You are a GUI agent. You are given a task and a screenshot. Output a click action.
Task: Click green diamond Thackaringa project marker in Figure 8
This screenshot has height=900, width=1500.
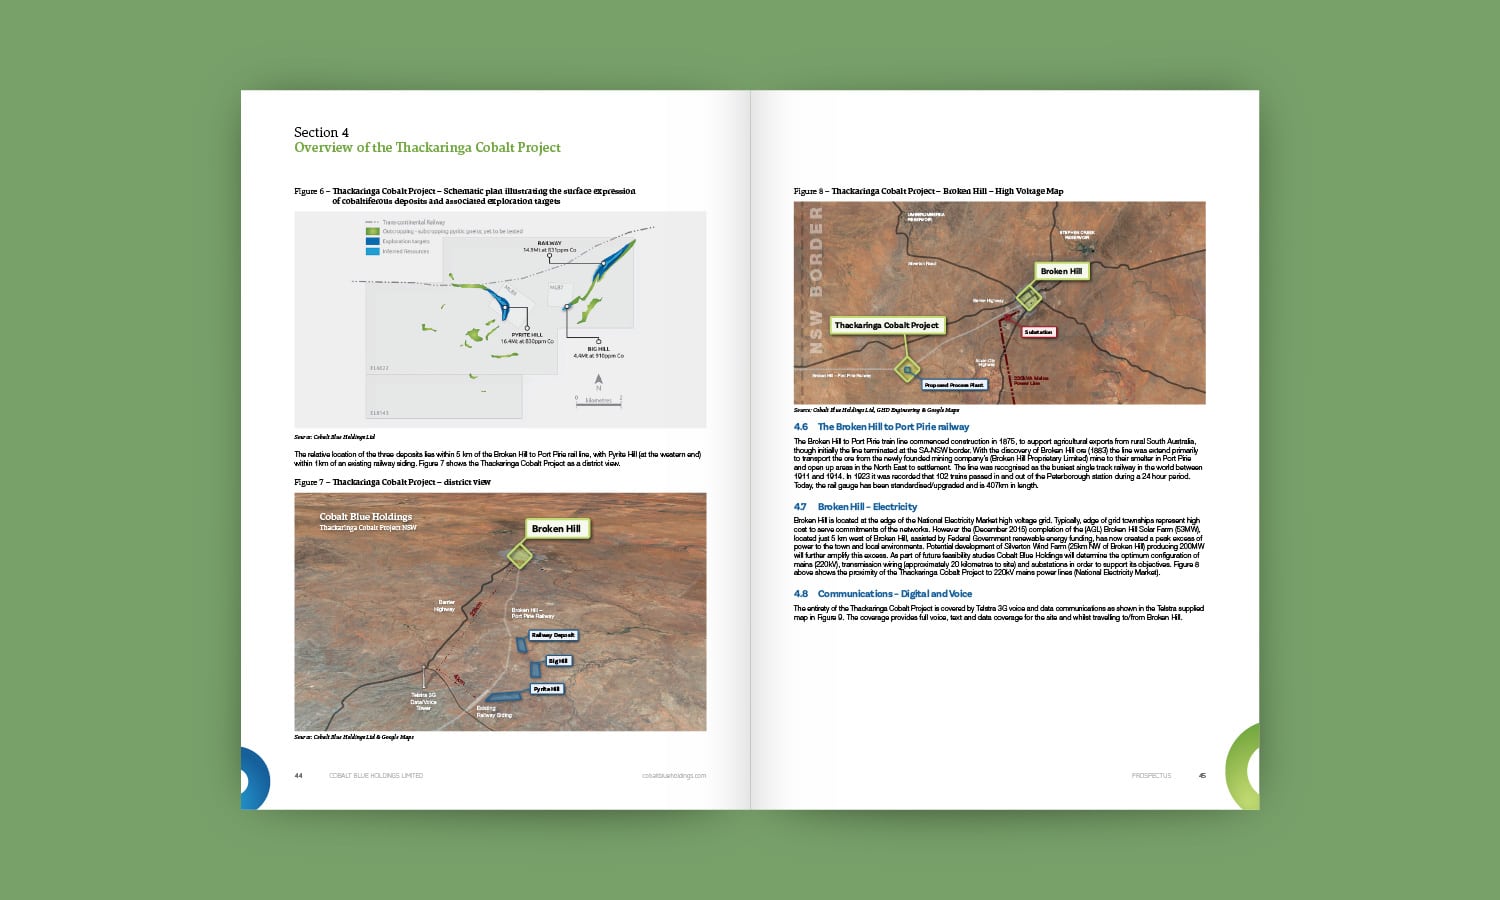click(x=907, y=370)
